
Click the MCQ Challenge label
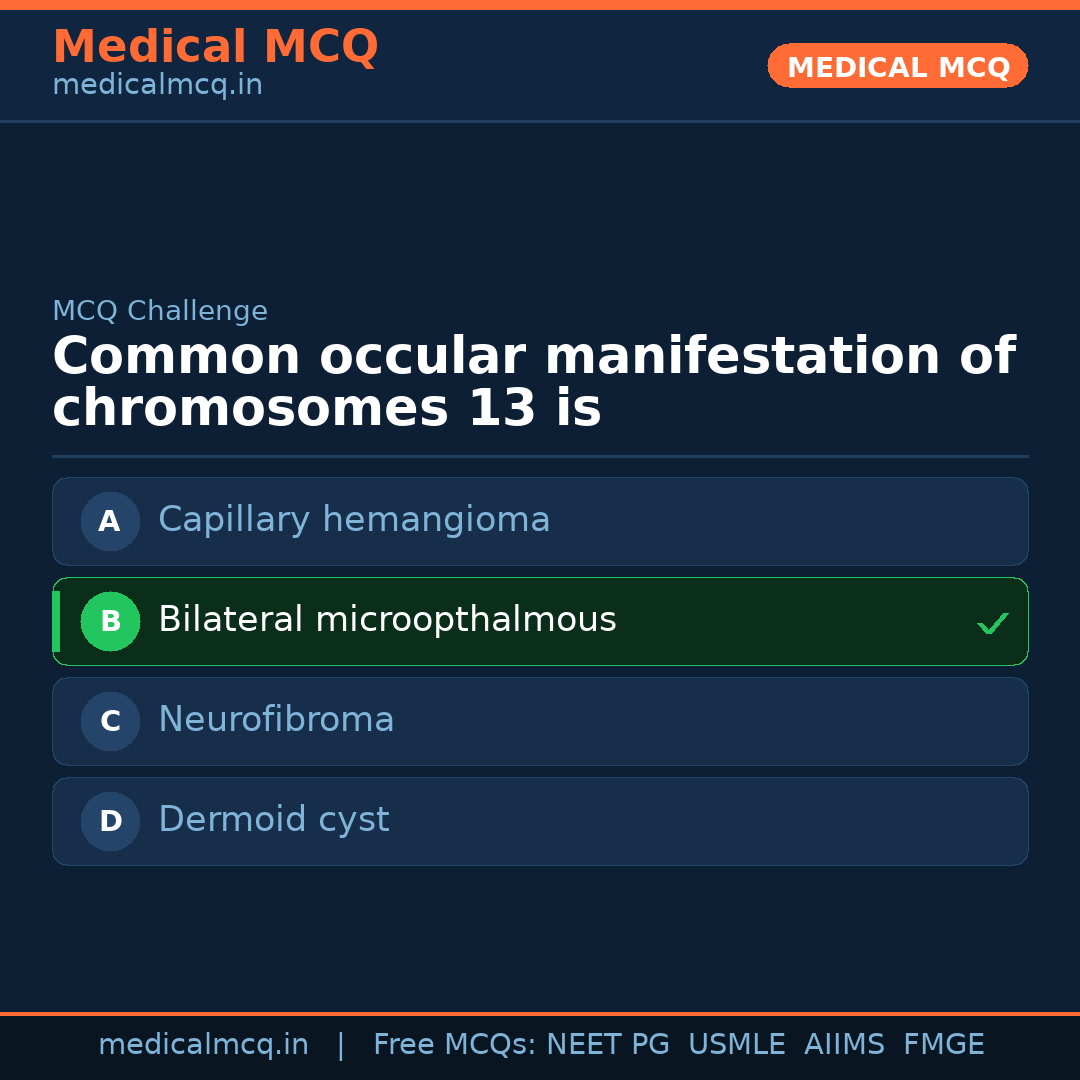[x=160, y=311]
